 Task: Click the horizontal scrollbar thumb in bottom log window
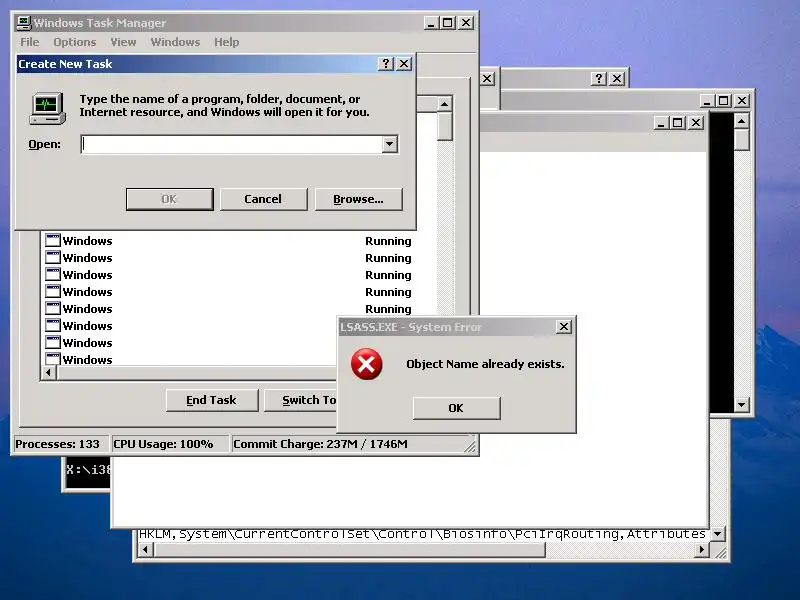(x=349, y=549)
